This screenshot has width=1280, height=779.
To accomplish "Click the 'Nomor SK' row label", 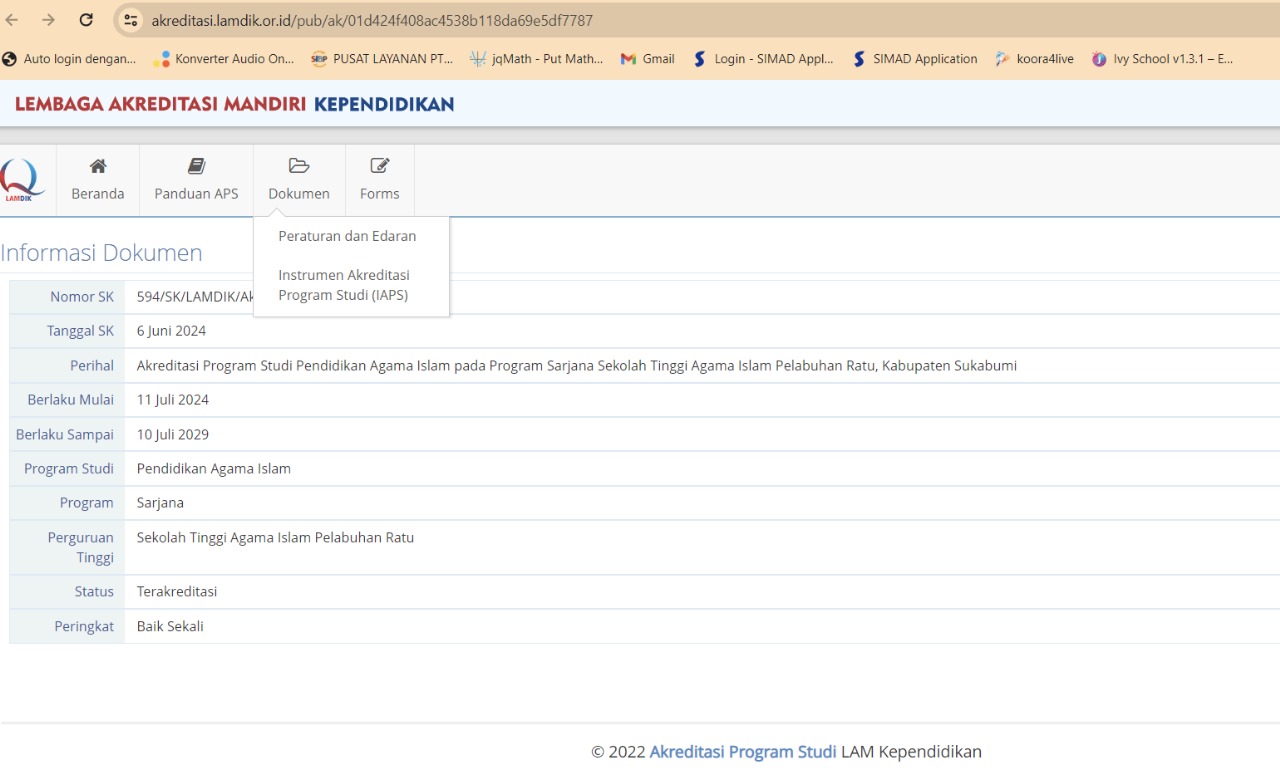I will (x=82, y=297).
